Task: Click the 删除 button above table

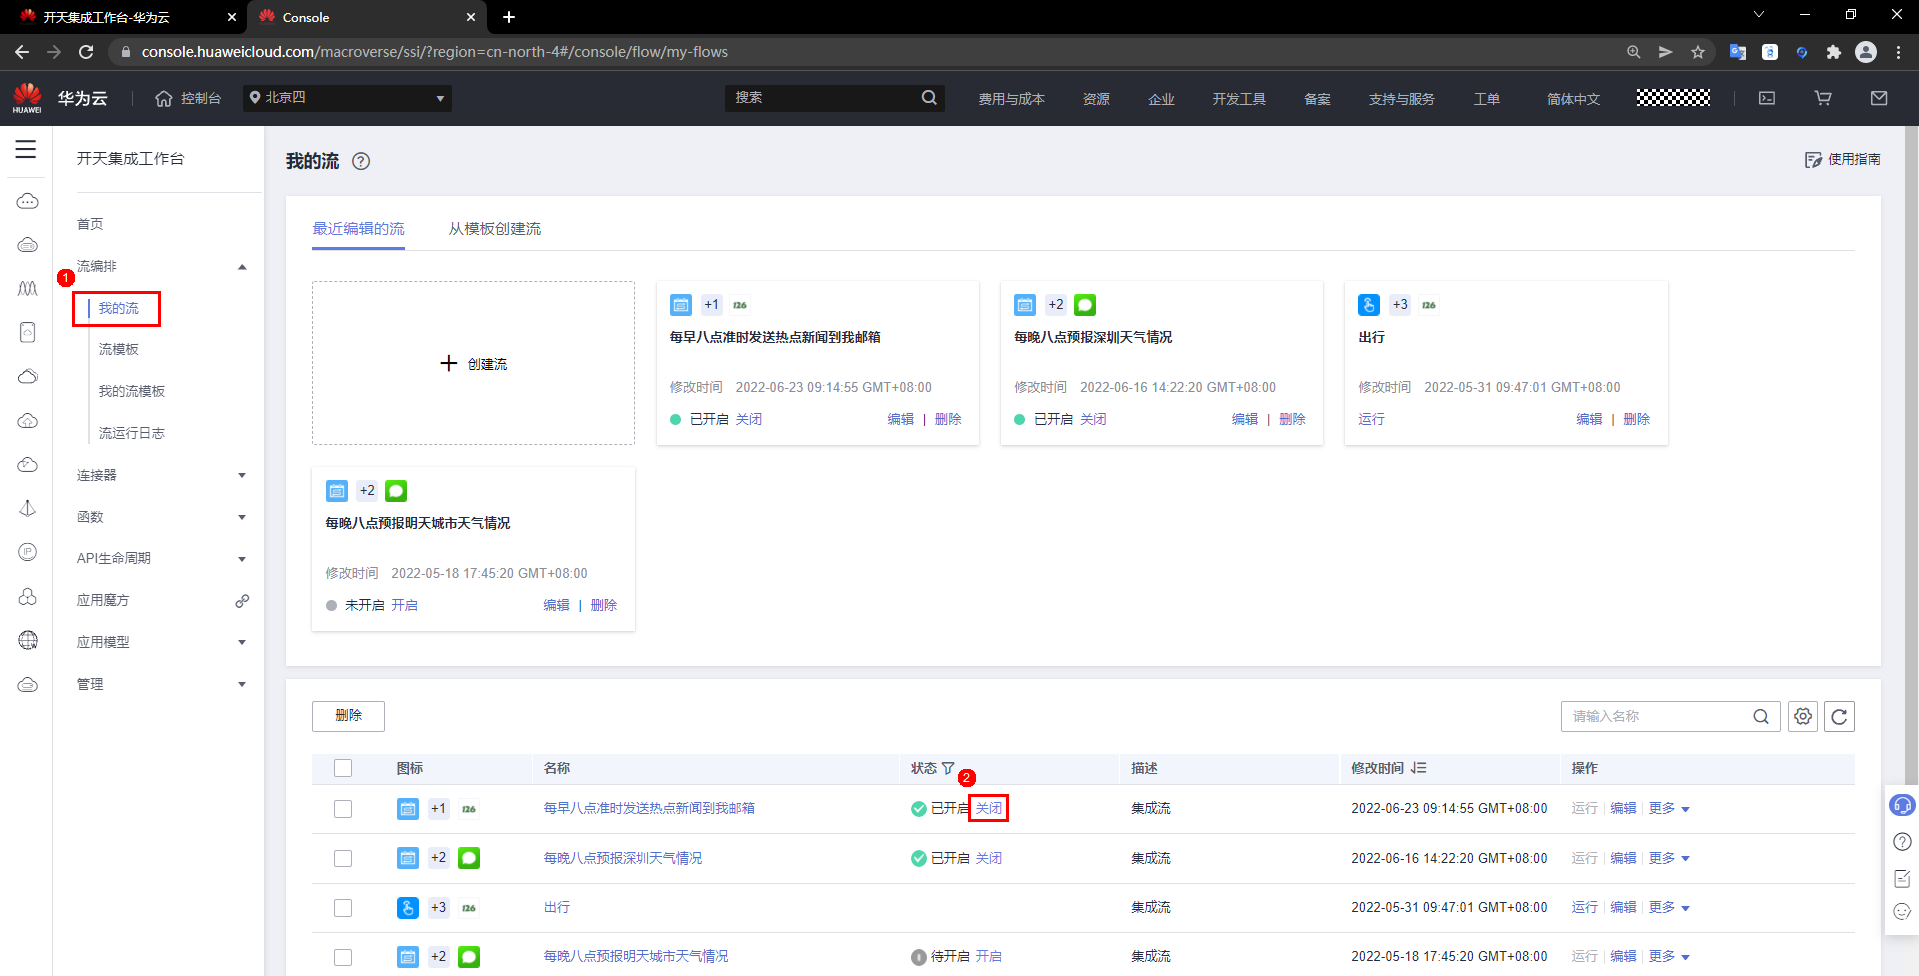Action: point(348,716)
